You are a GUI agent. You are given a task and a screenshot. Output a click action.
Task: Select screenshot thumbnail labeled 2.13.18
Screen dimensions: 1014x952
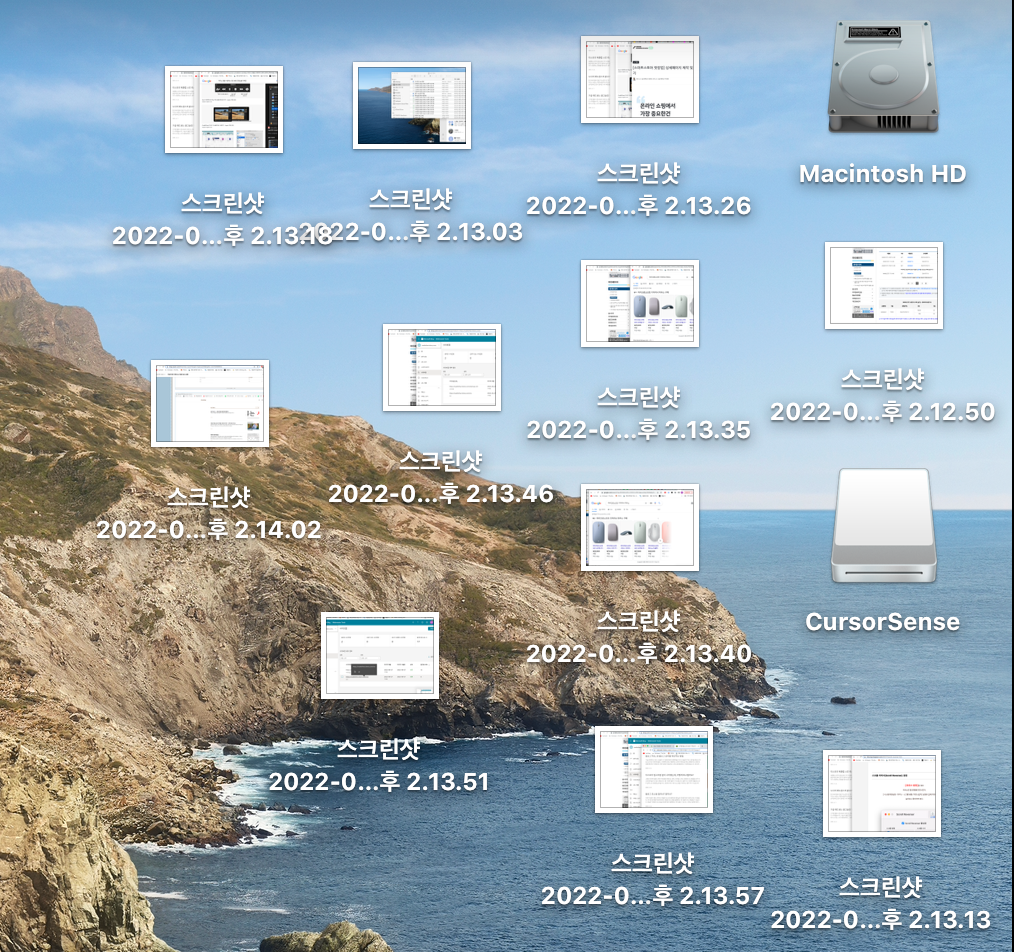coord(224,109)
